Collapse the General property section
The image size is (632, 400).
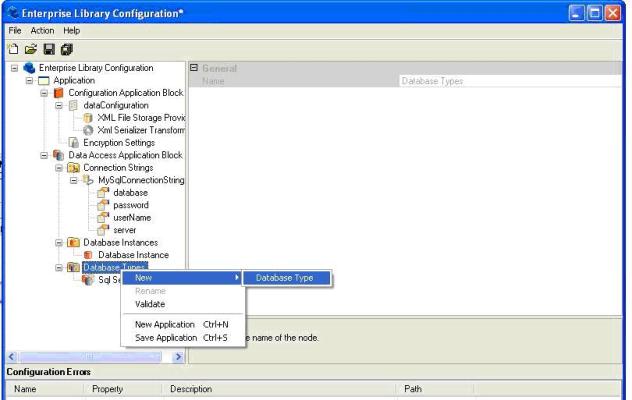[194, 68]
